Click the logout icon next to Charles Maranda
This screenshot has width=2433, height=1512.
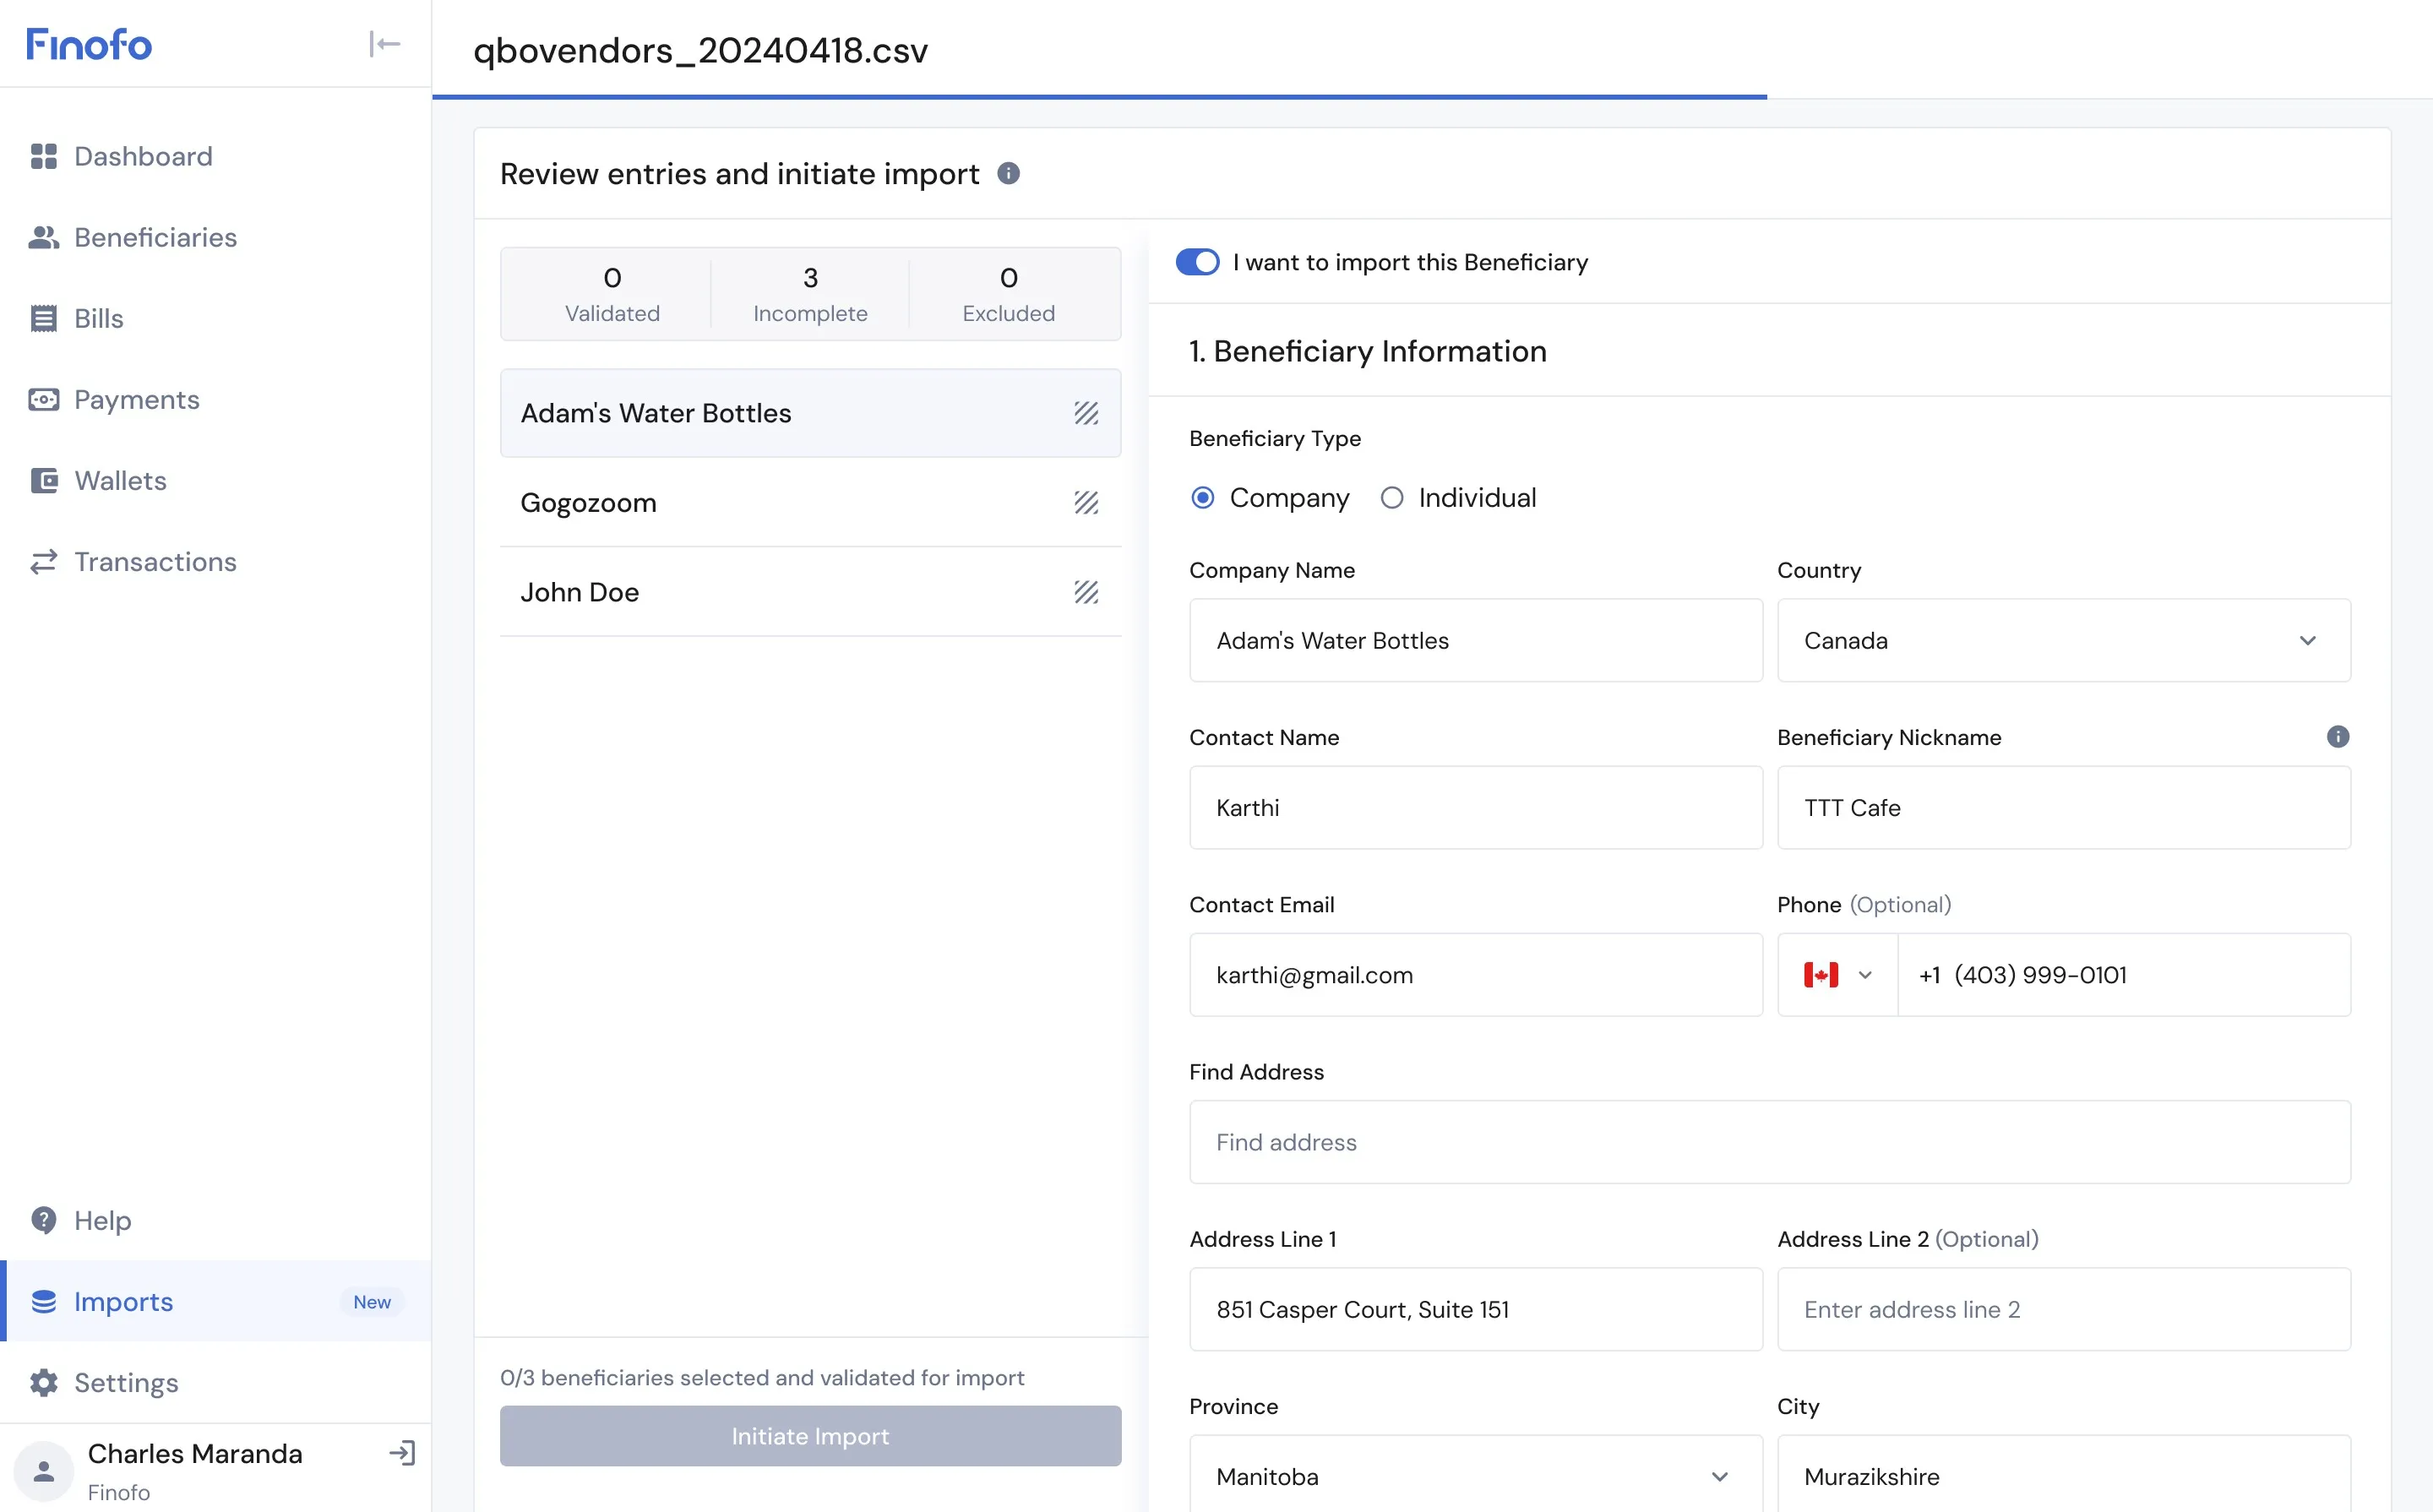(x=402, y=1453)
